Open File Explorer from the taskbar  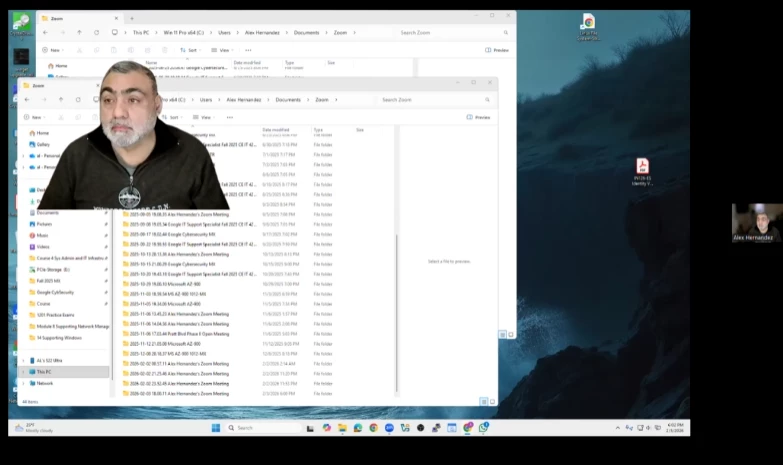point(342,428)
